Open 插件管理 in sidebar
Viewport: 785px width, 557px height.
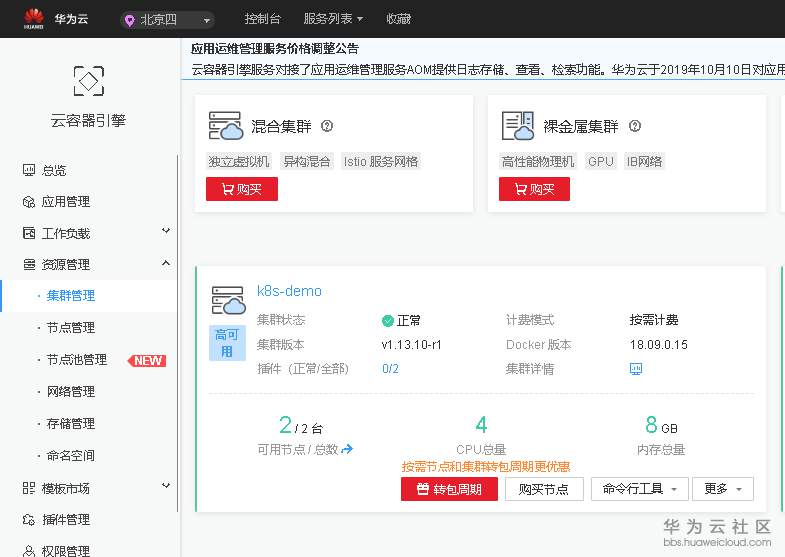[x=66, y=520]
